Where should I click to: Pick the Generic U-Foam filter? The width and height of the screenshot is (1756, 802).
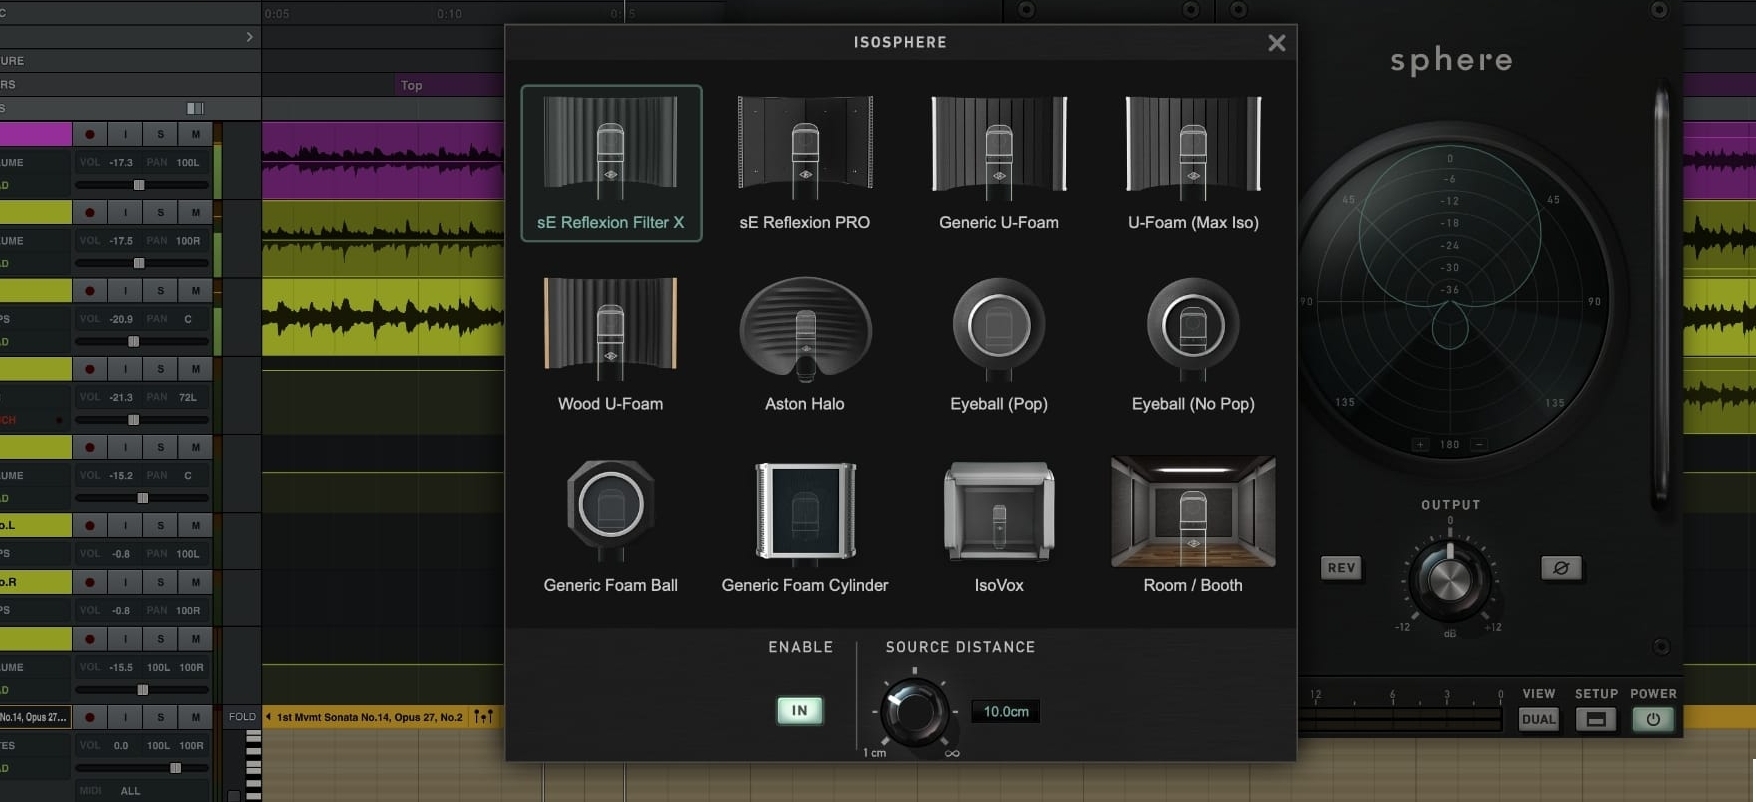click(x=999, y=163)
